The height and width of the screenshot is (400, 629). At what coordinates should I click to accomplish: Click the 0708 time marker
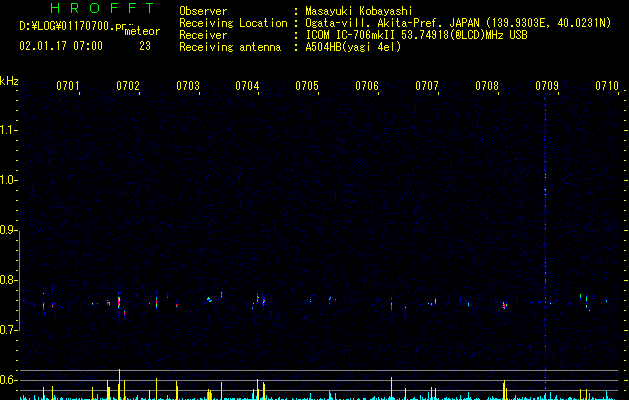click(x=487, y=86)
